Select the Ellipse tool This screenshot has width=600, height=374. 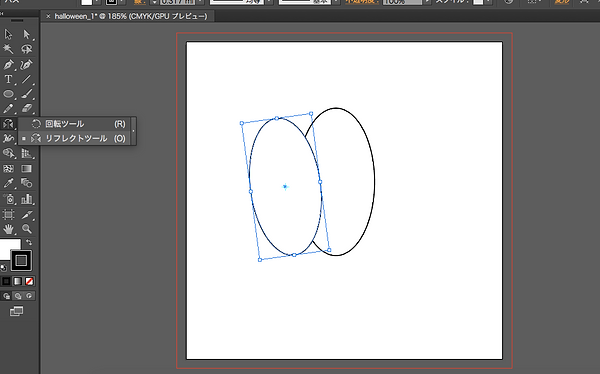[8, 94]
